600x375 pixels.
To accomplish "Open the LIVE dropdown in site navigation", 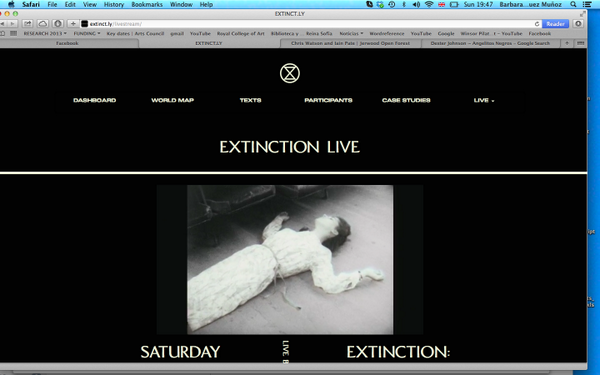I will point(484,100).
